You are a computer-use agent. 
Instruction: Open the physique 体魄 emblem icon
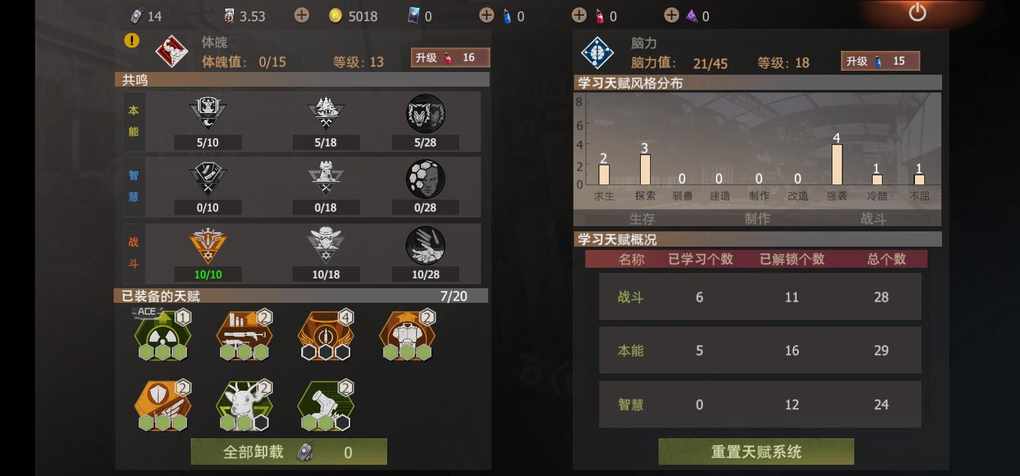pyautogui.click(x=172, y=52)
